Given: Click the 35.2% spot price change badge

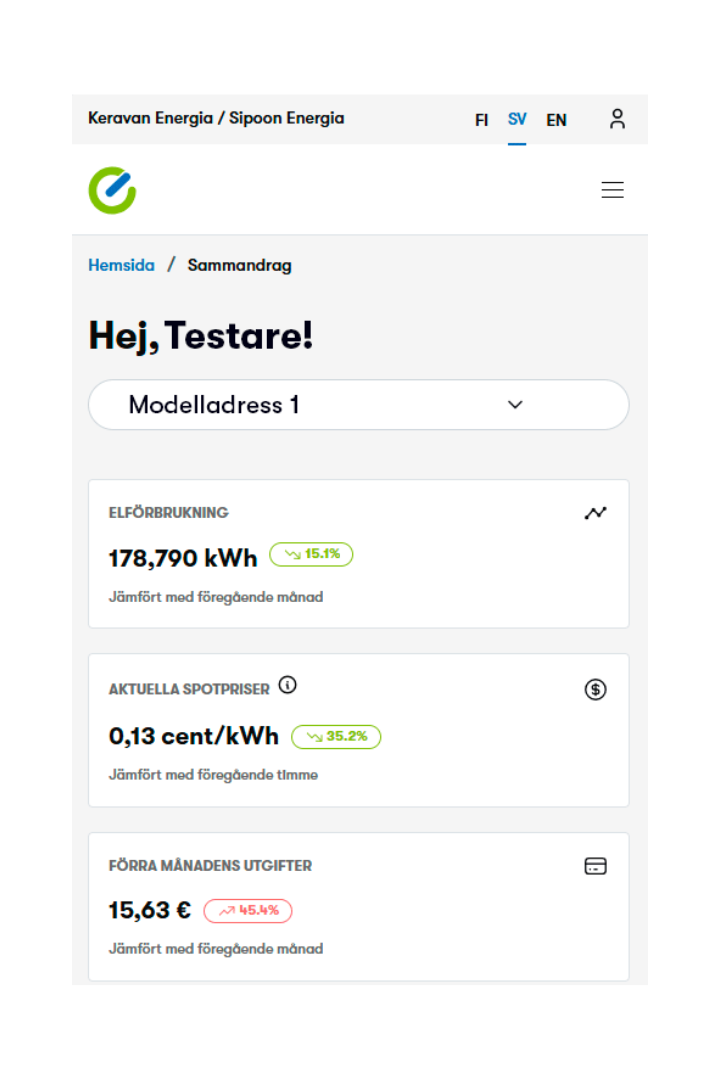Looking at the screenshot, I should pyautogui.click(x=336, y=737).
